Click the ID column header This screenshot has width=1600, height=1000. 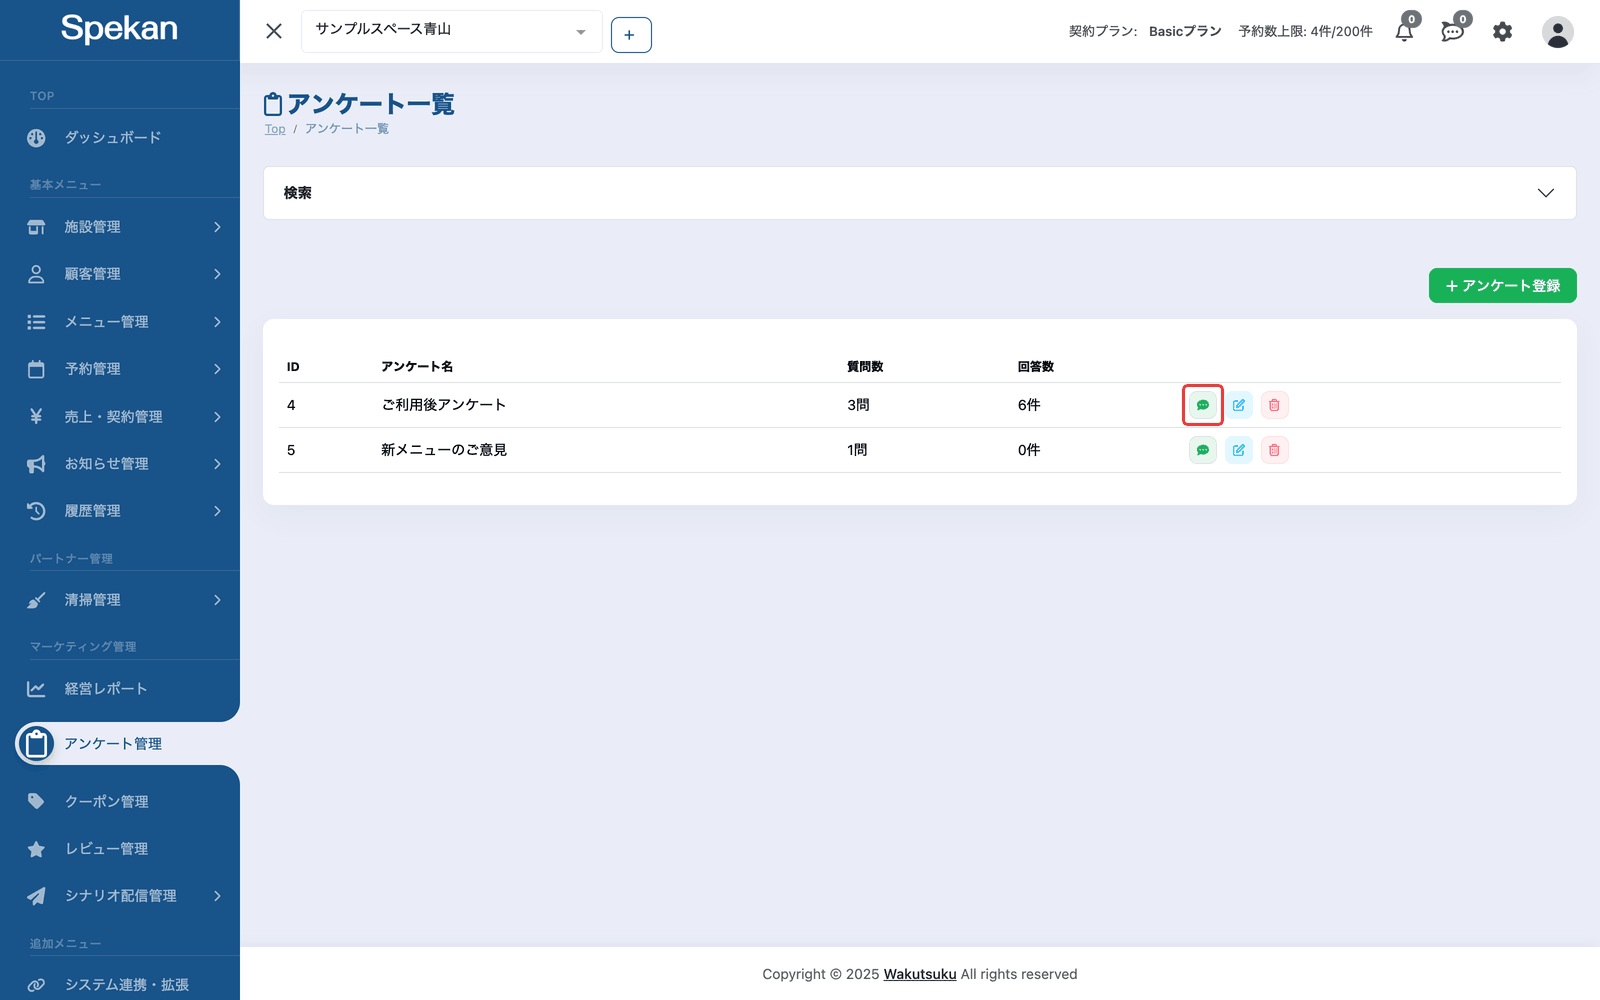click(293, 367)
